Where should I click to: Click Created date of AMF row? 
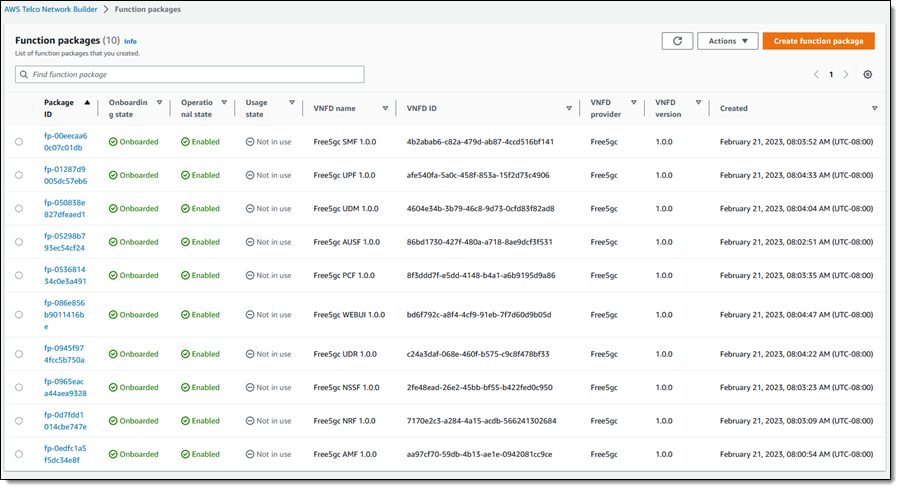pos(796,454)
